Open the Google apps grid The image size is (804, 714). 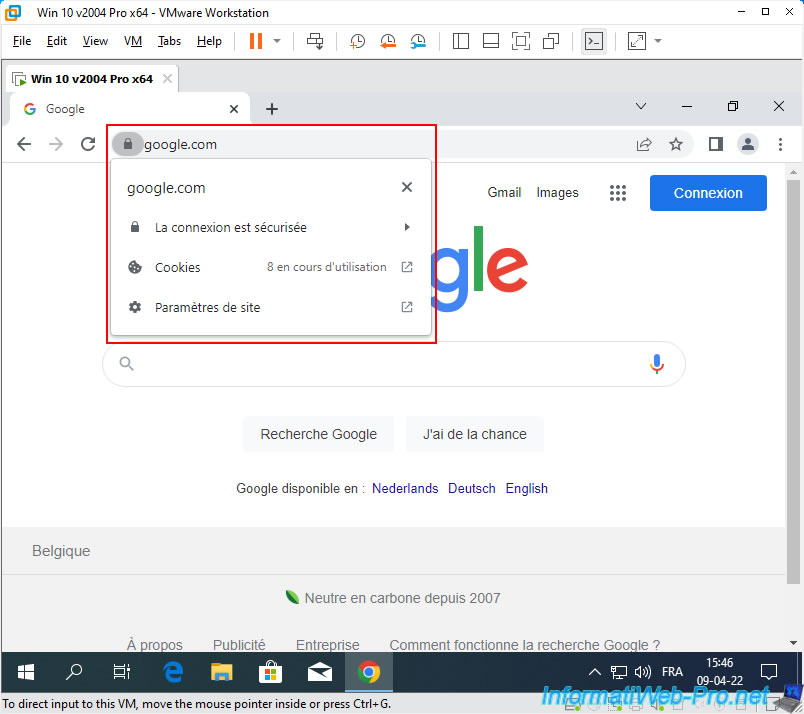(x=618, y=193)
